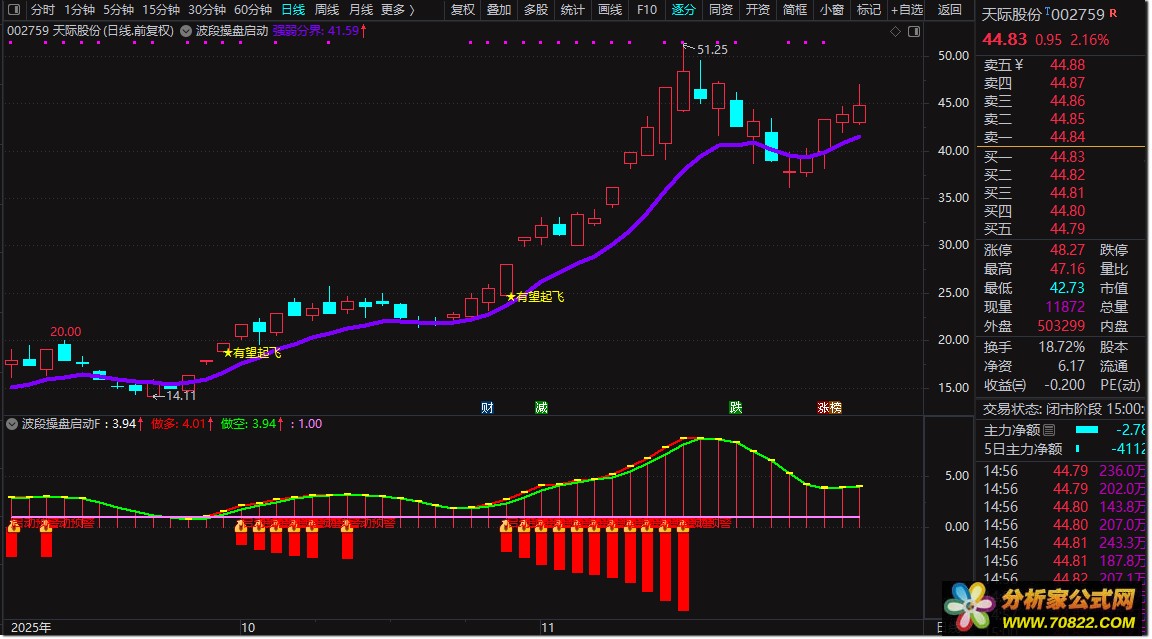
Task: Add stock to watchlist via +自选
Action: pyautogui.click(x=907, y=10)
